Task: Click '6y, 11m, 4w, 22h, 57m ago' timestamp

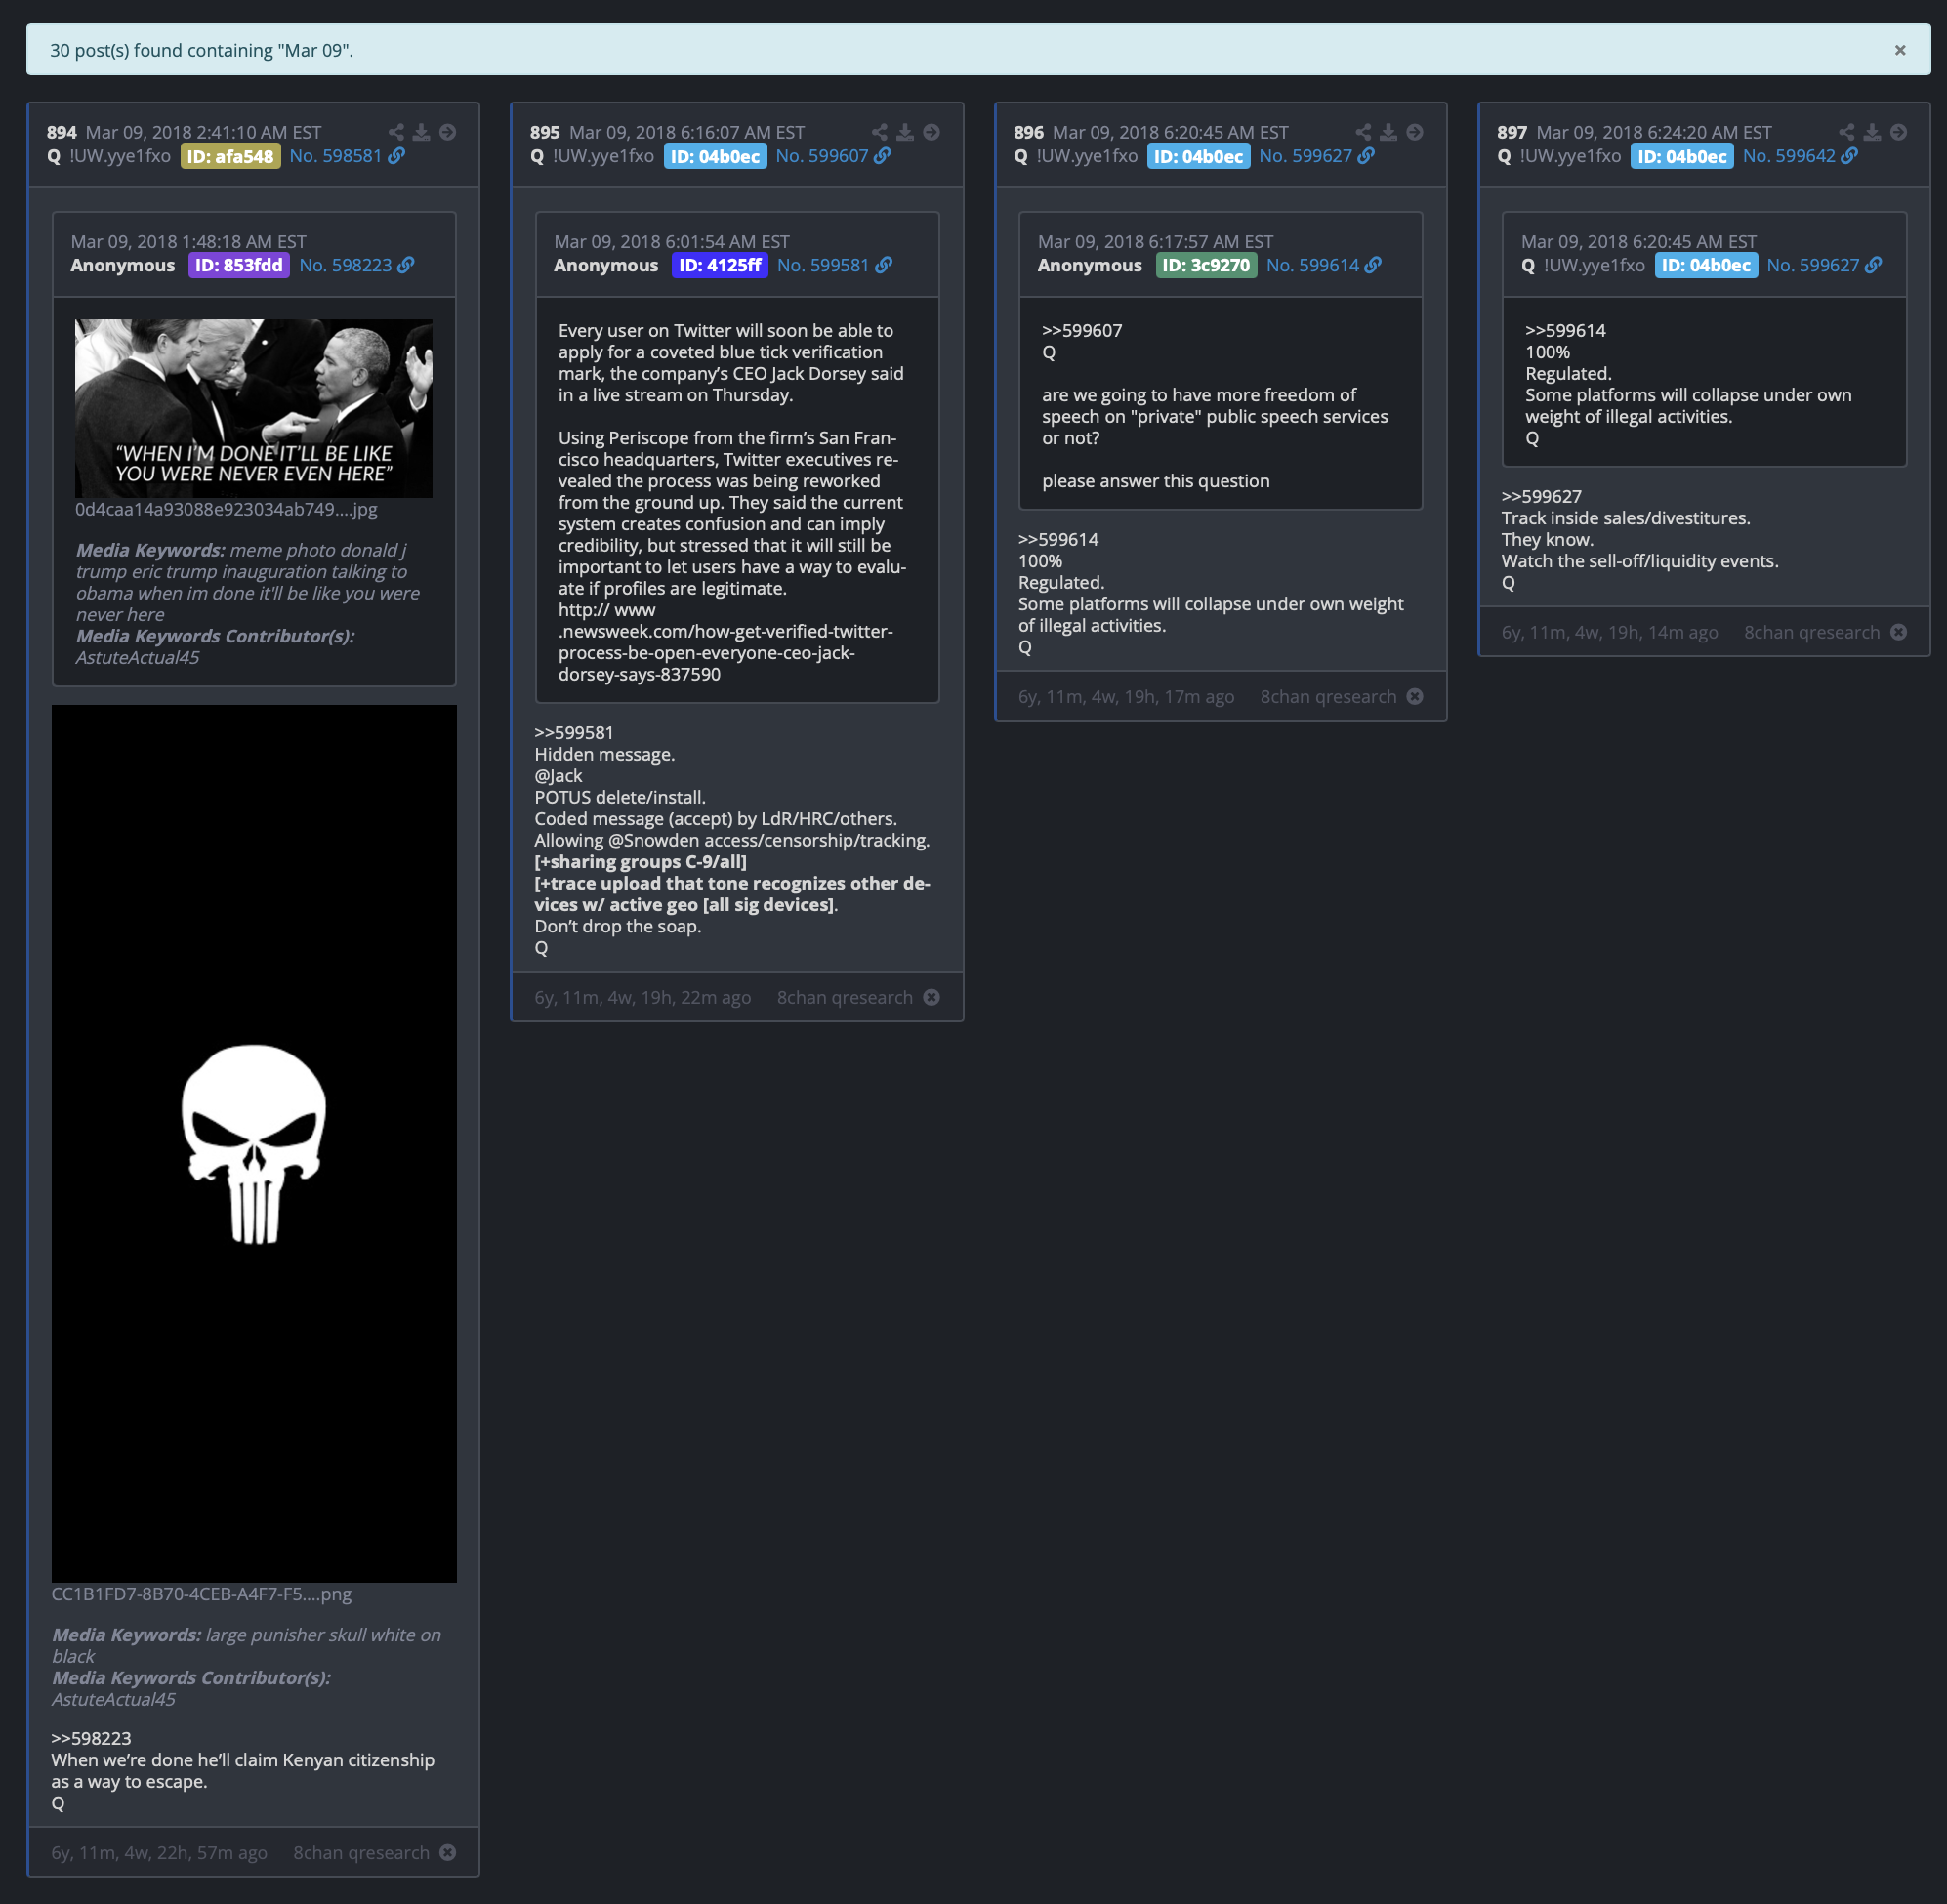Action: tap(159, 1852)
